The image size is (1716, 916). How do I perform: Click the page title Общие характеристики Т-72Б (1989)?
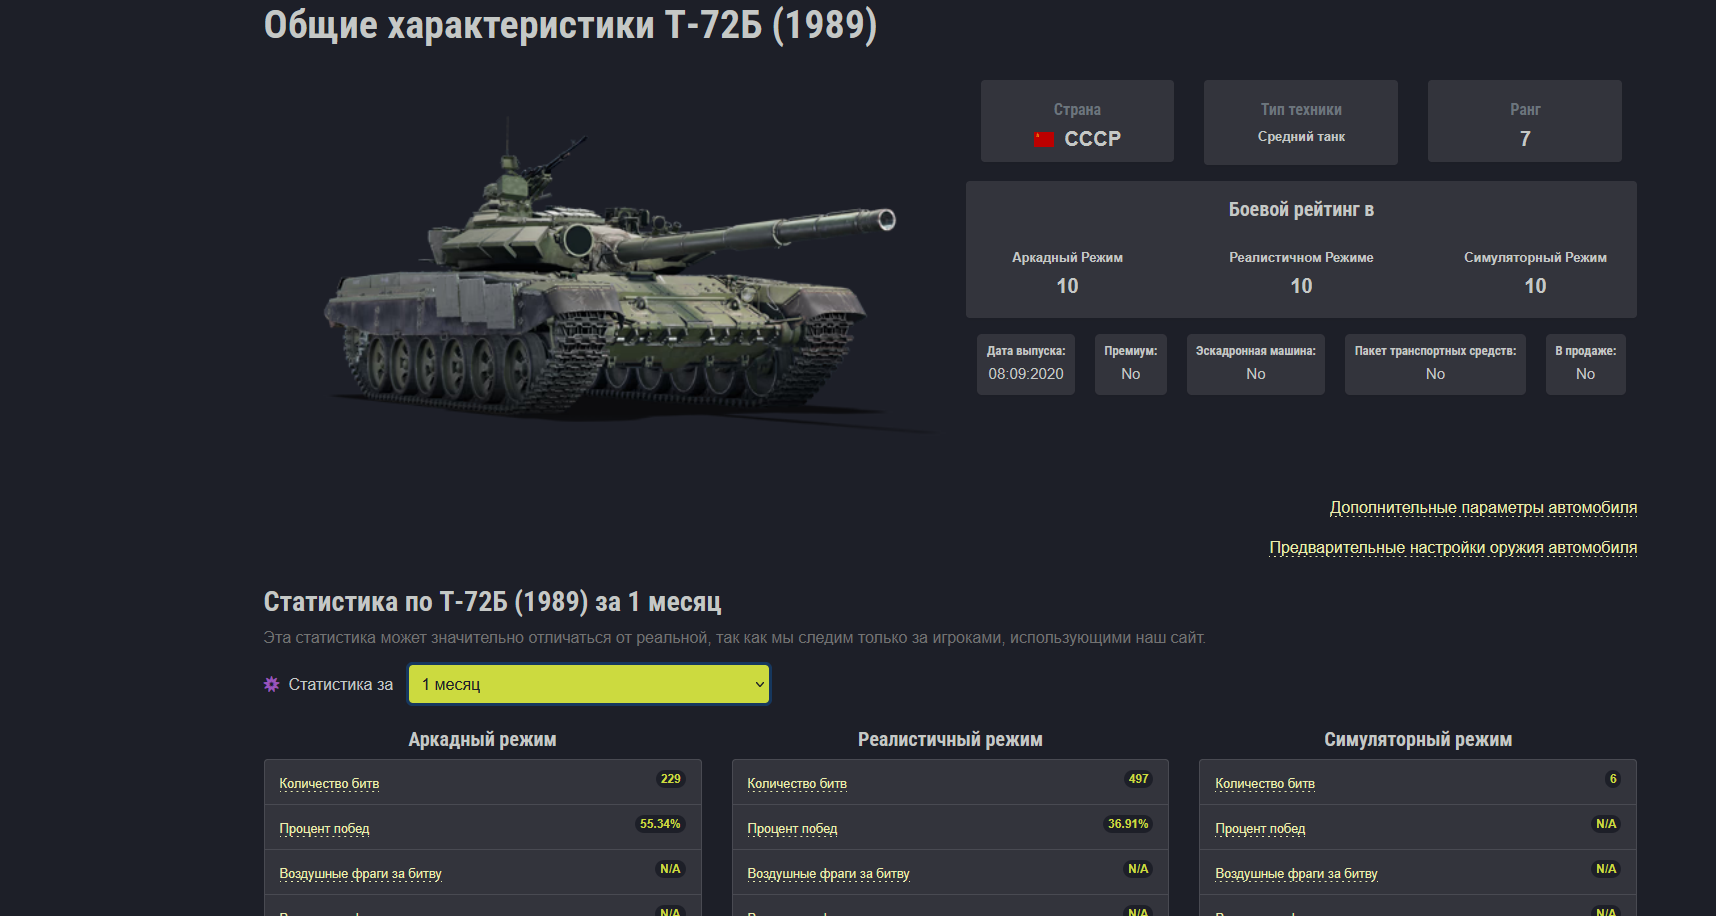[x=570, y=25]
